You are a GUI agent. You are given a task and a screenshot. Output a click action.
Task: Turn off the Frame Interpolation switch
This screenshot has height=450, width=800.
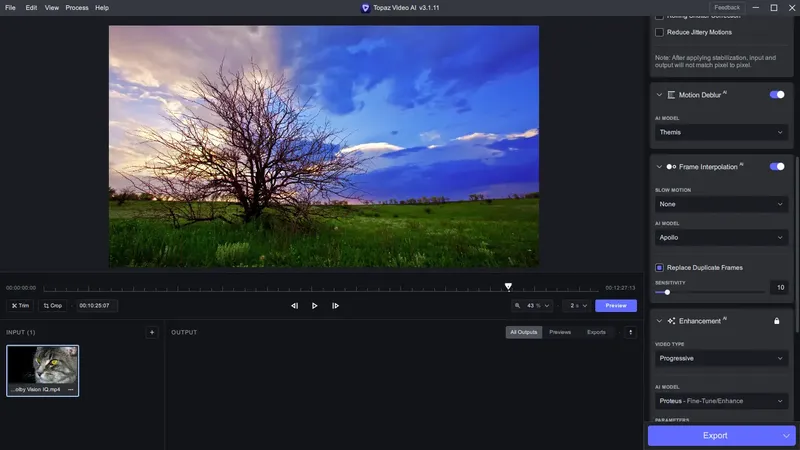tap(777, 166)
